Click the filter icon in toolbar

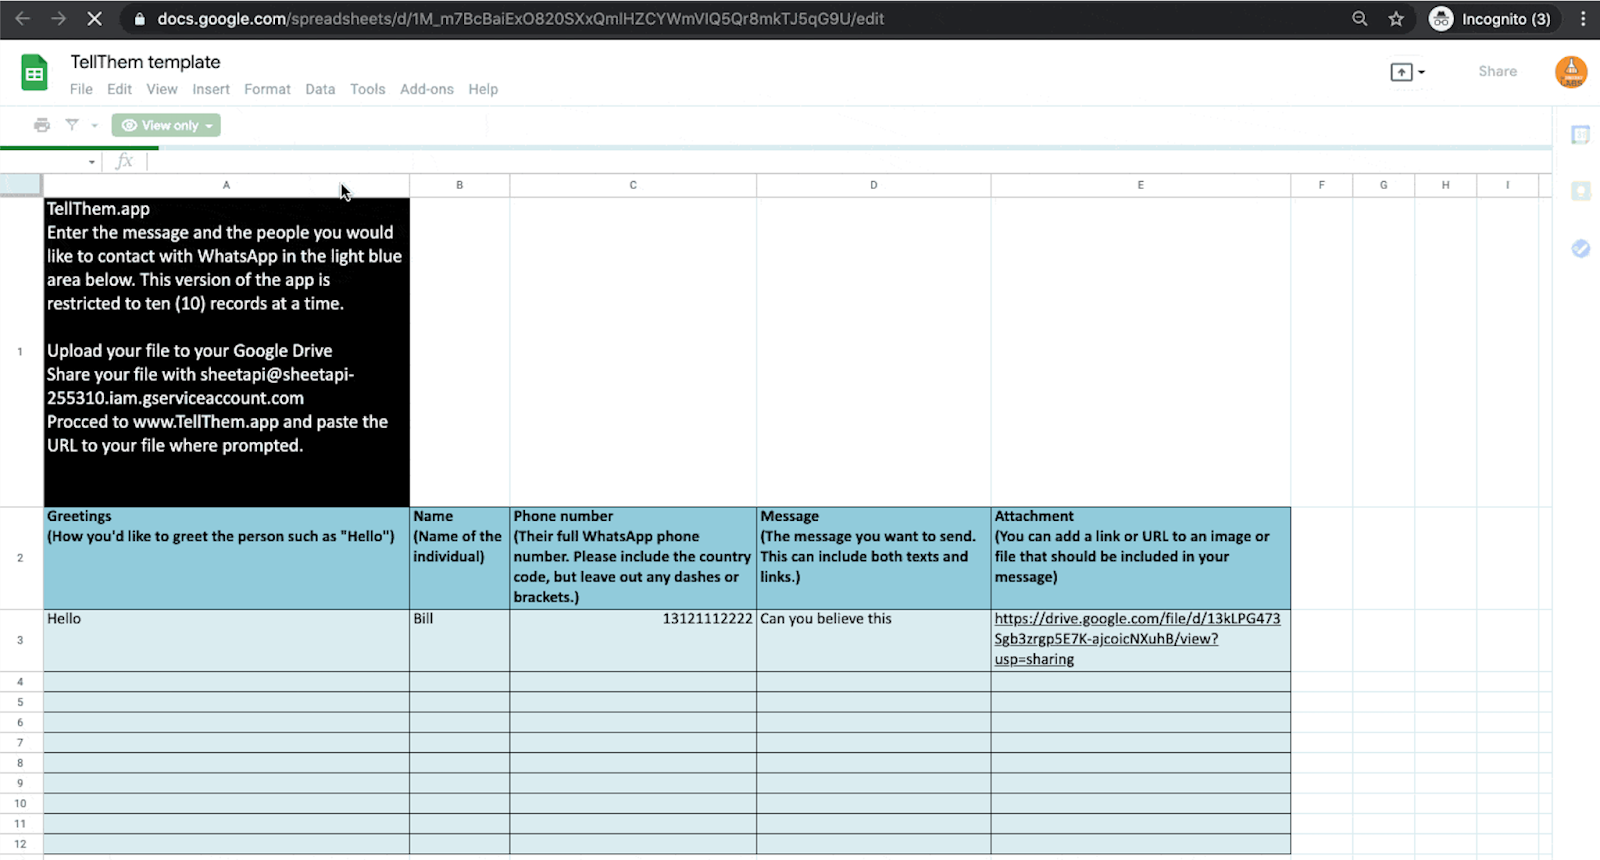72,125
